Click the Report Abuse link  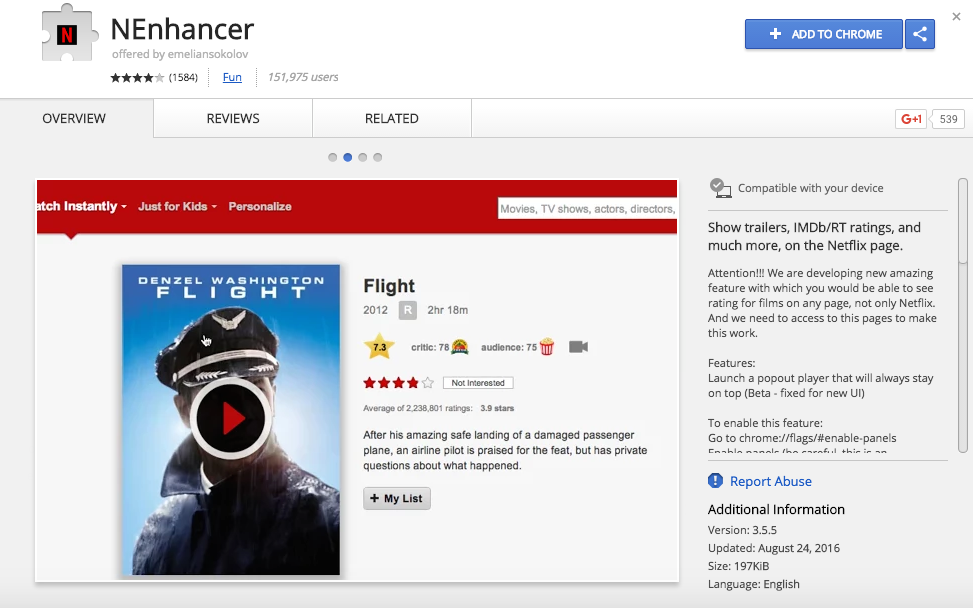[x=771, y=481]
